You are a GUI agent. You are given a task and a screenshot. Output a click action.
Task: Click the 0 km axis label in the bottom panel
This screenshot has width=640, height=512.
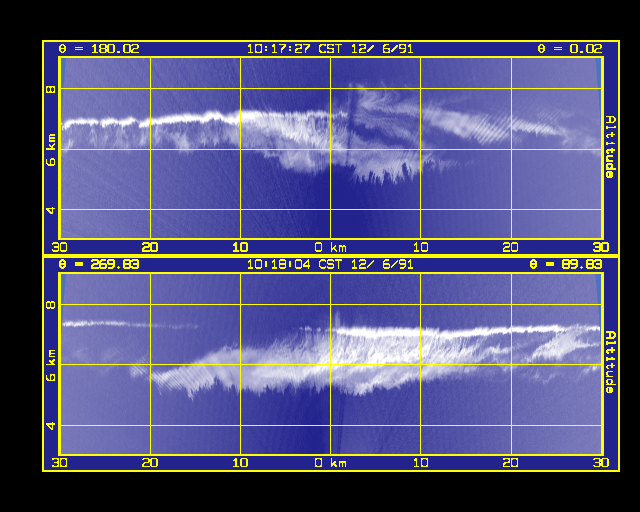click(x=331, y=463)
